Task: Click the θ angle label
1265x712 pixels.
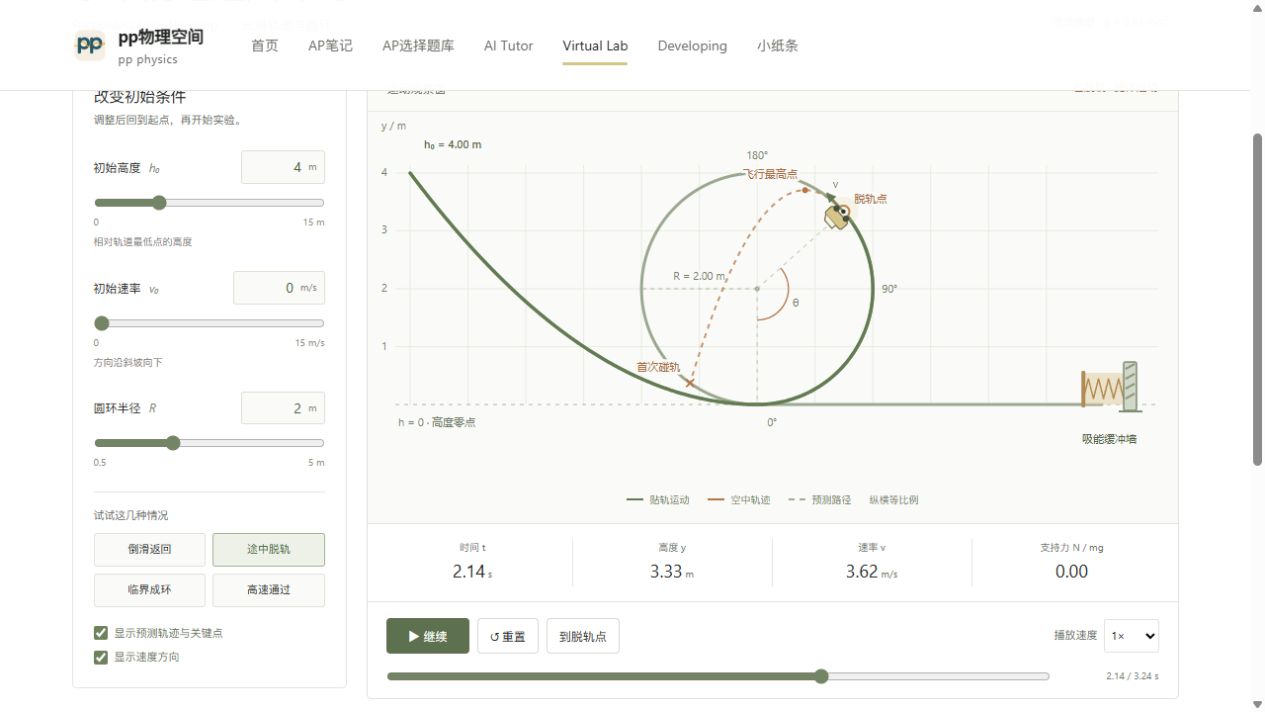Action: (796, 303)
